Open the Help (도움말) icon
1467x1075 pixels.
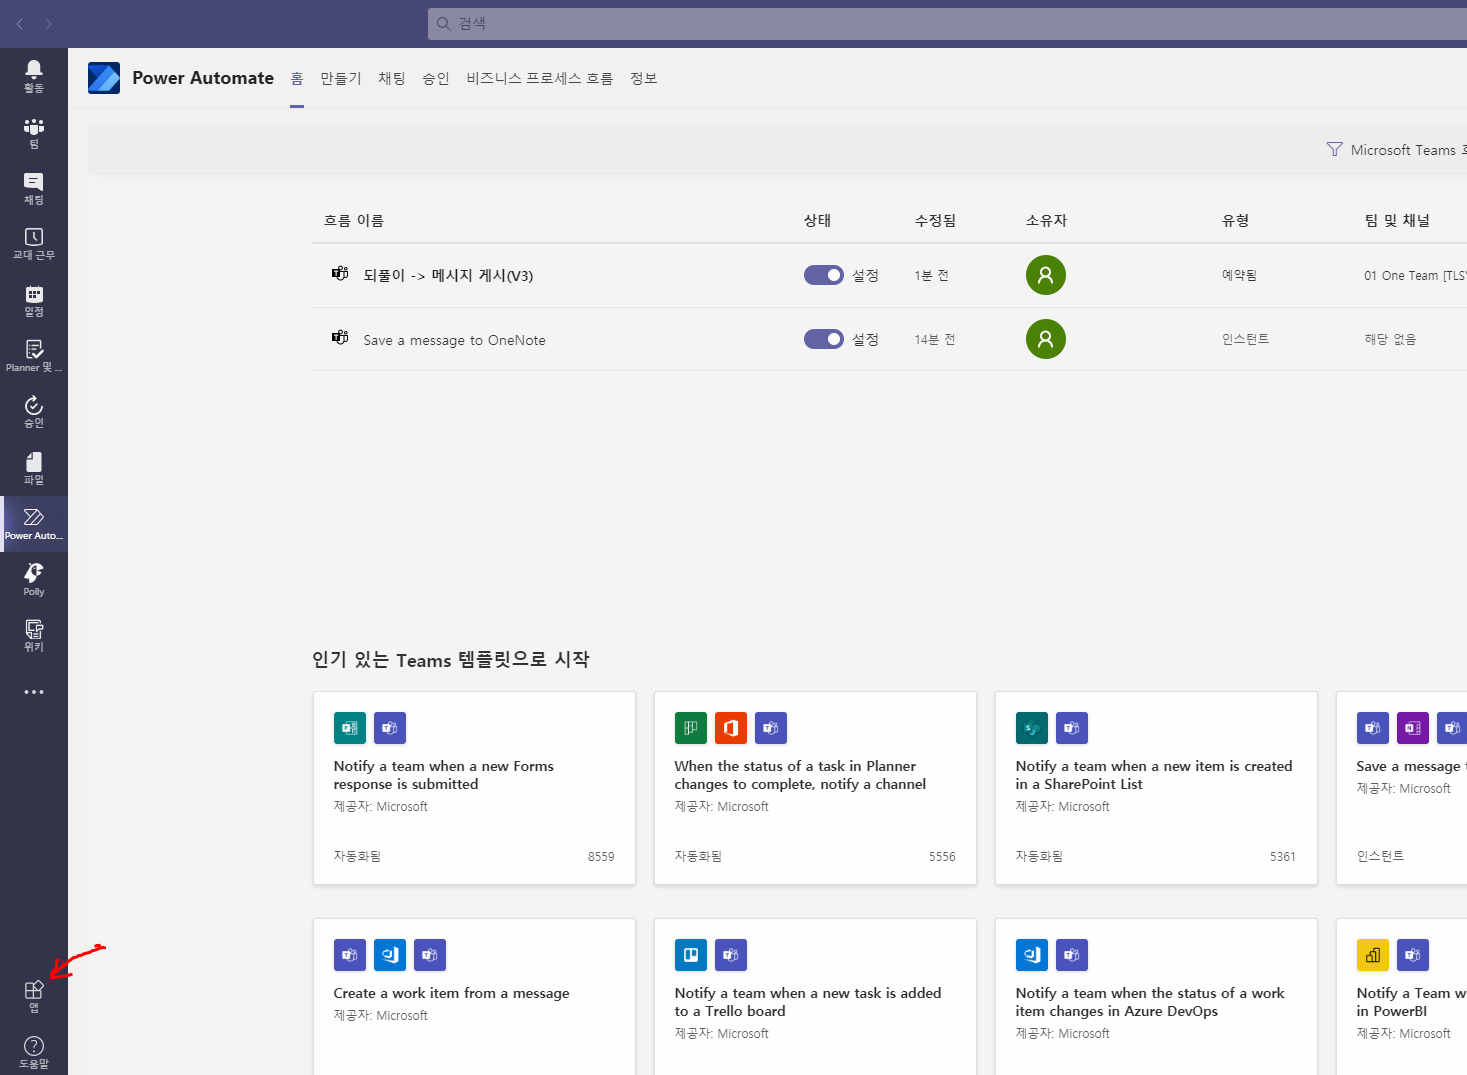[x=34, y=1053]
